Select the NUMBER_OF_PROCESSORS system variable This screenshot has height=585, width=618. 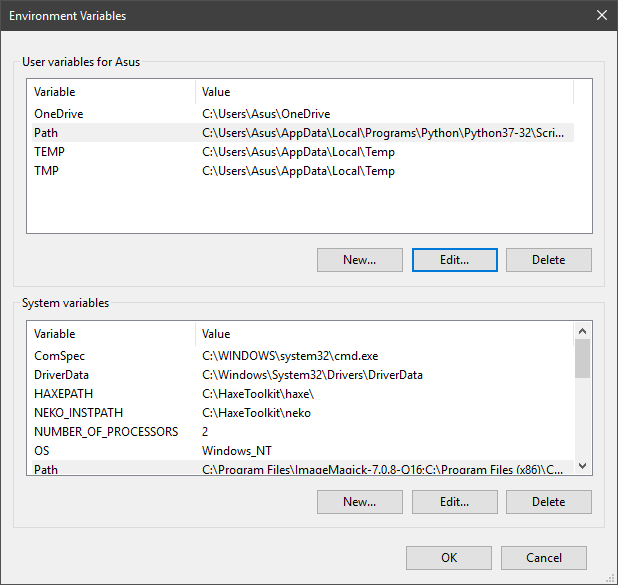[x=106, y=432]
